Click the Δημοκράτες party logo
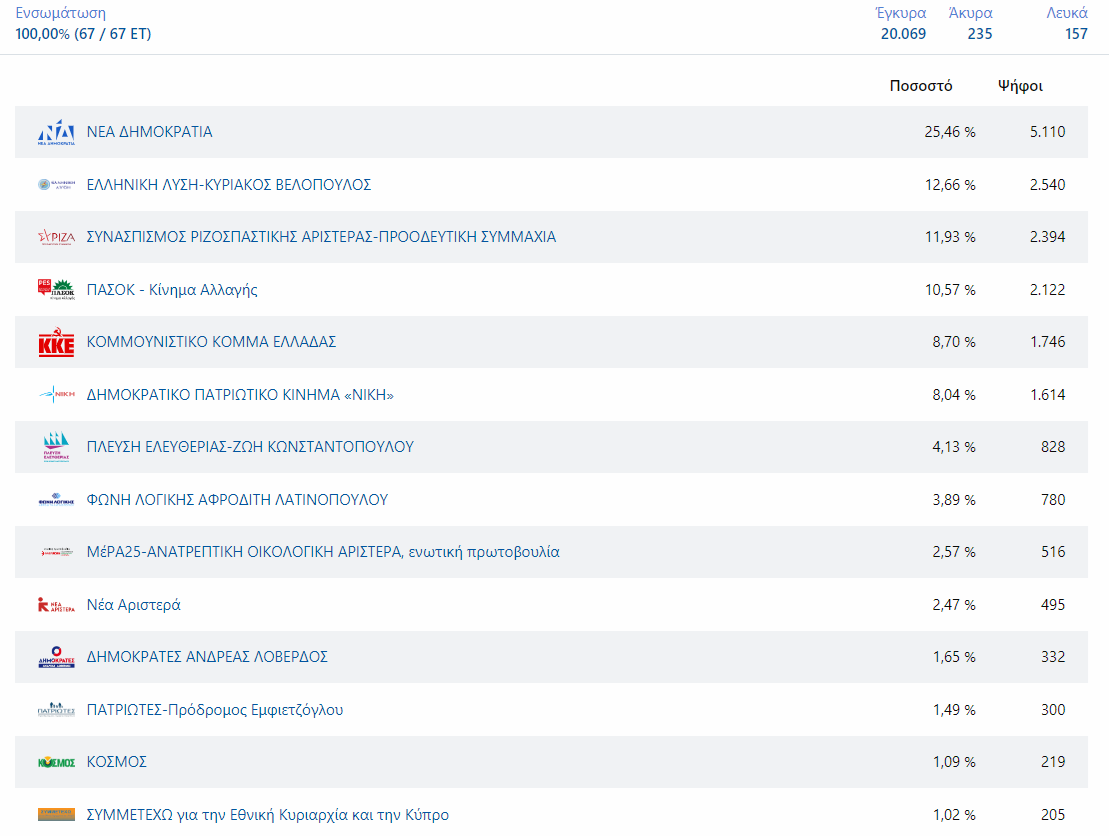The image size is (1109, 836). (56, 657)
